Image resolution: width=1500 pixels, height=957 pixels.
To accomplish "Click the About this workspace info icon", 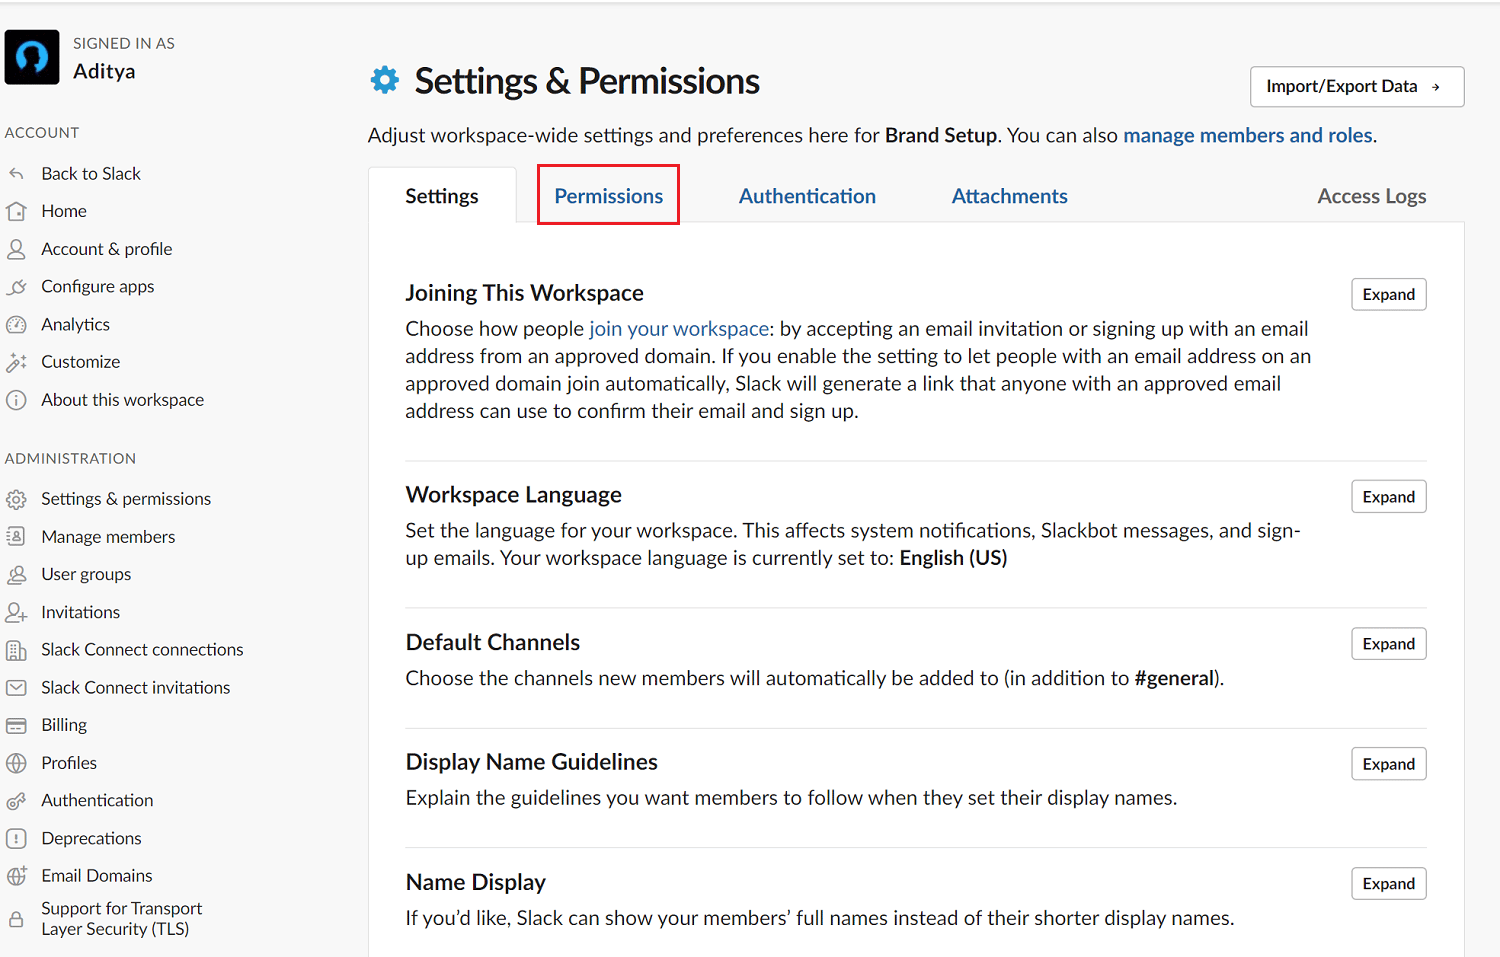I will tap(16, 400).
